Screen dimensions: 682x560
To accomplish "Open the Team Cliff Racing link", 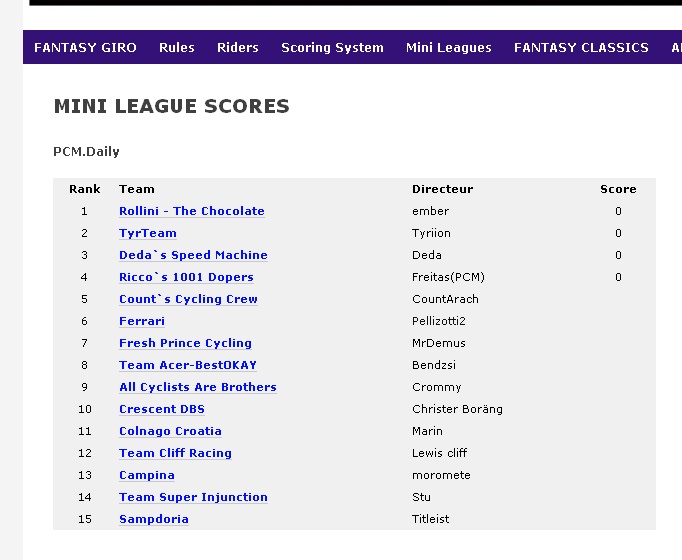I will tap(175, 453).
